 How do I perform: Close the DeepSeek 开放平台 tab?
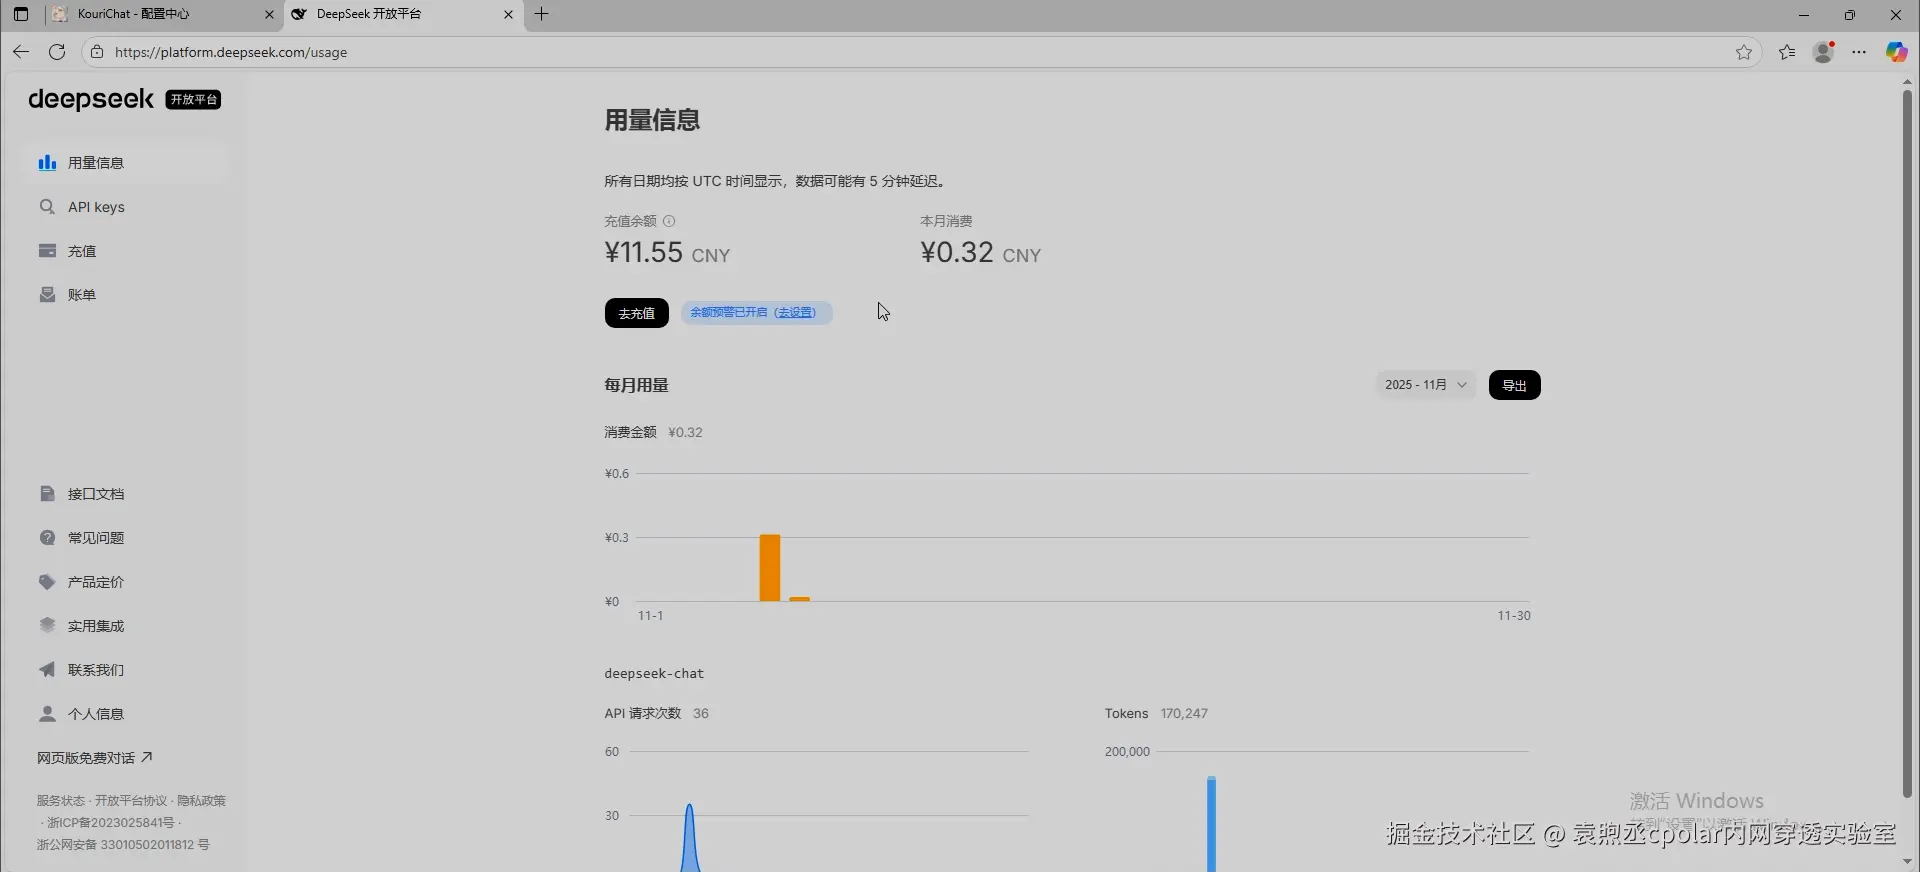tap(508, 14)
